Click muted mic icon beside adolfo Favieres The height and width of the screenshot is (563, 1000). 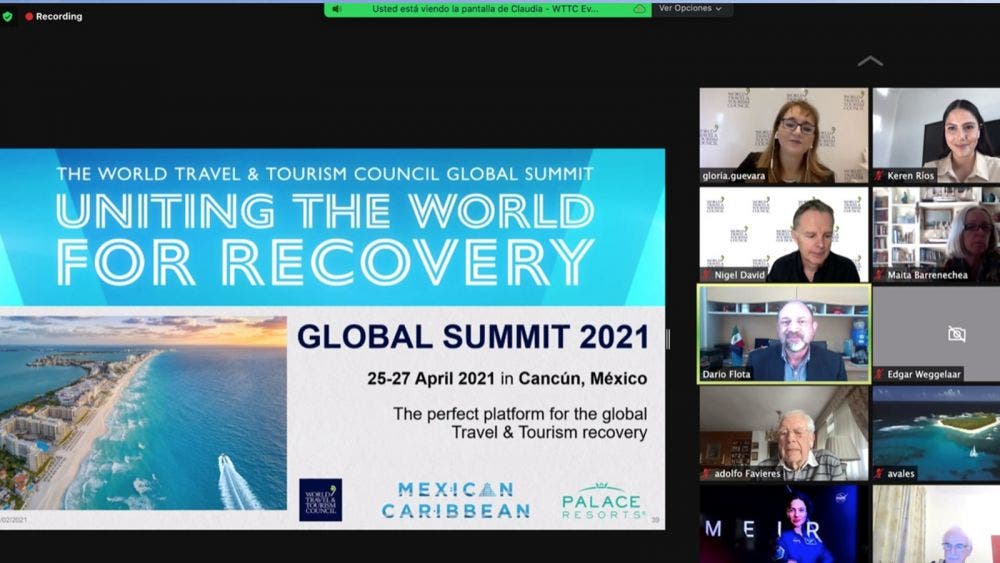click(706, 473)
